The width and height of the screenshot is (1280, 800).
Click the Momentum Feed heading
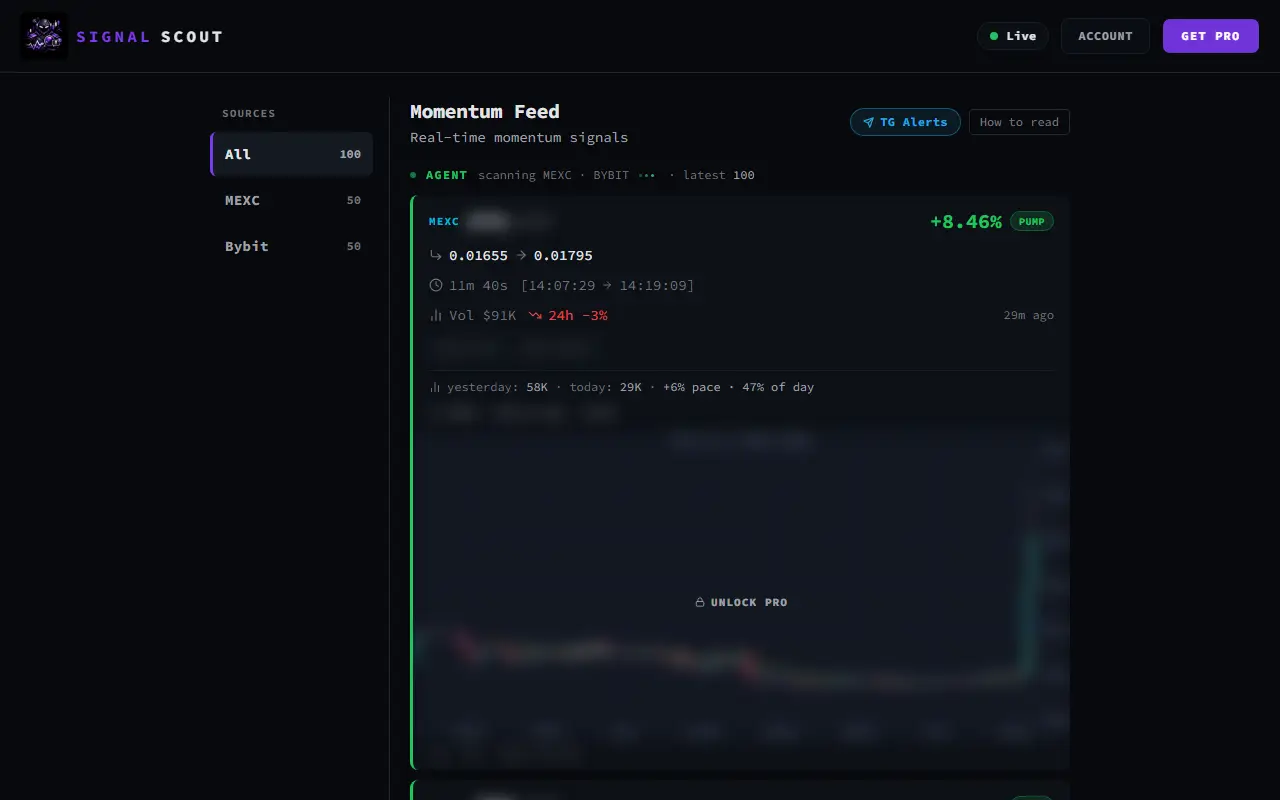click(x=485, y=111)
